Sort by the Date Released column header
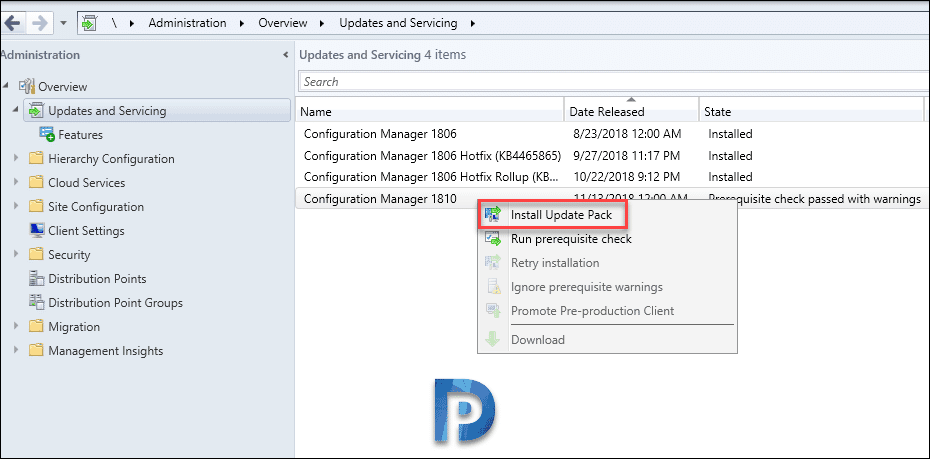 (632, 111)
